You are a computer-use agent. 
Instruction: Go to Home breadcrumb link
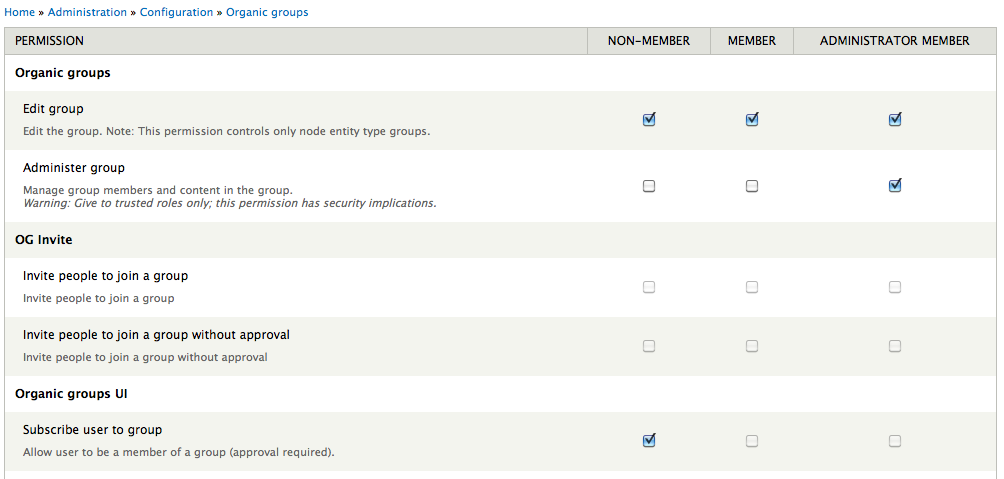pyautogui.click(x=20, y=12)
